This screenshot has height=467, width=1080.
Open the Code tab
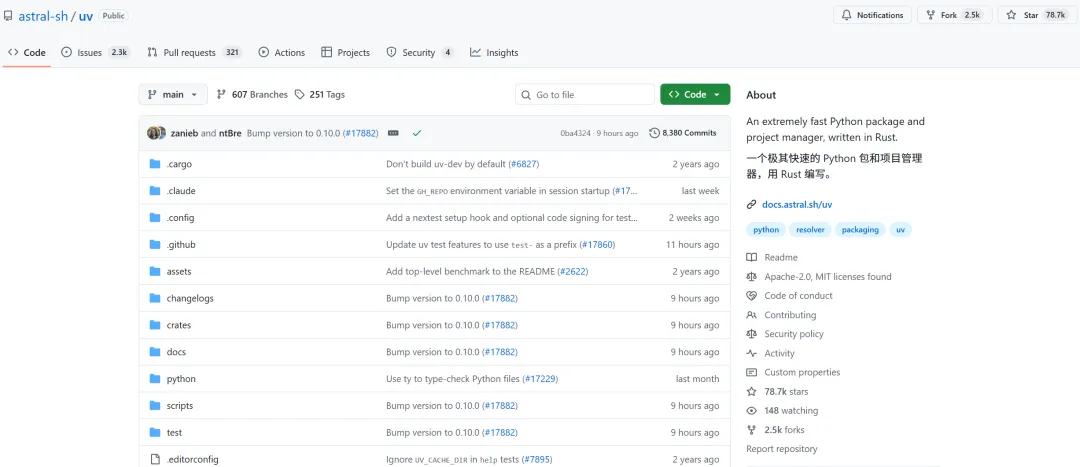click(27, 52)
